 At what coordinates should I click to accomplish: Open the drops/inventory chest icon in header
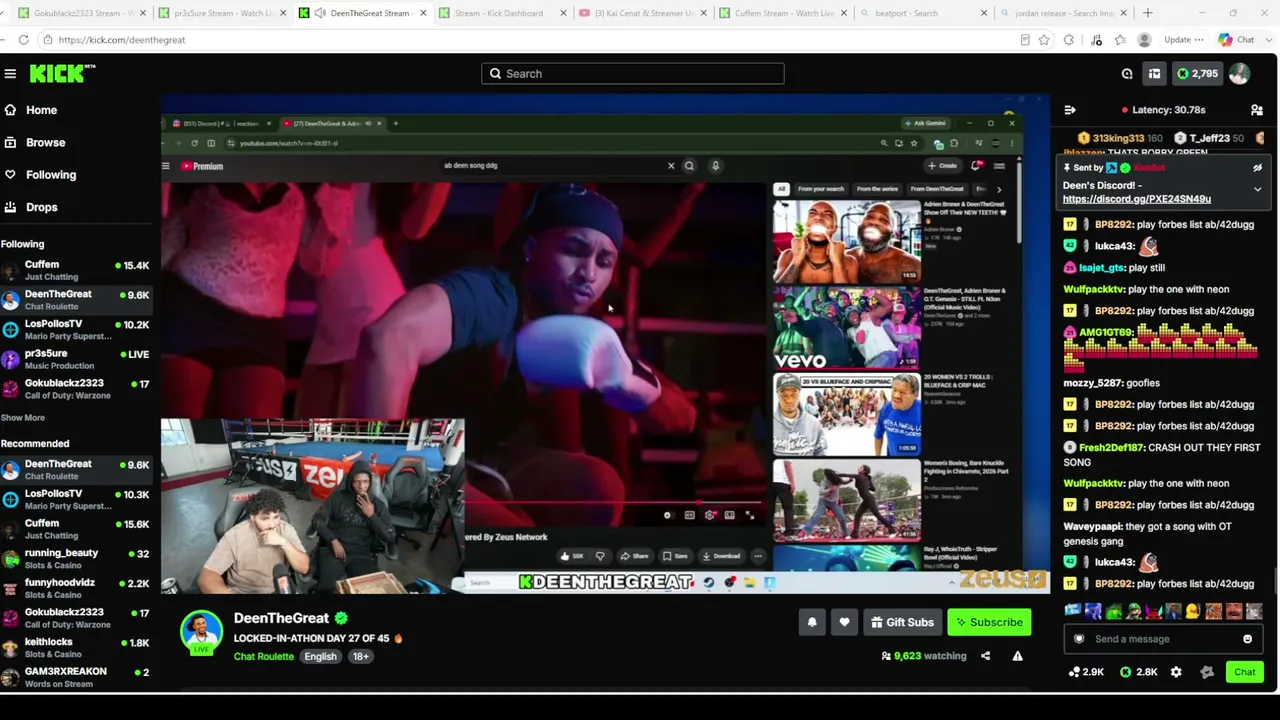1154,73
